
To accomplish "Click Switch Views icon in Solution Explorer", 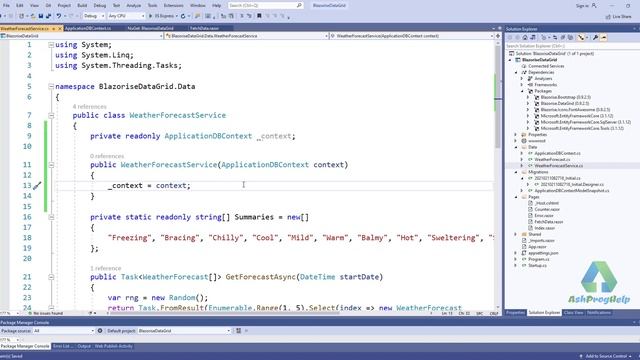I will (x=533, y=38).
